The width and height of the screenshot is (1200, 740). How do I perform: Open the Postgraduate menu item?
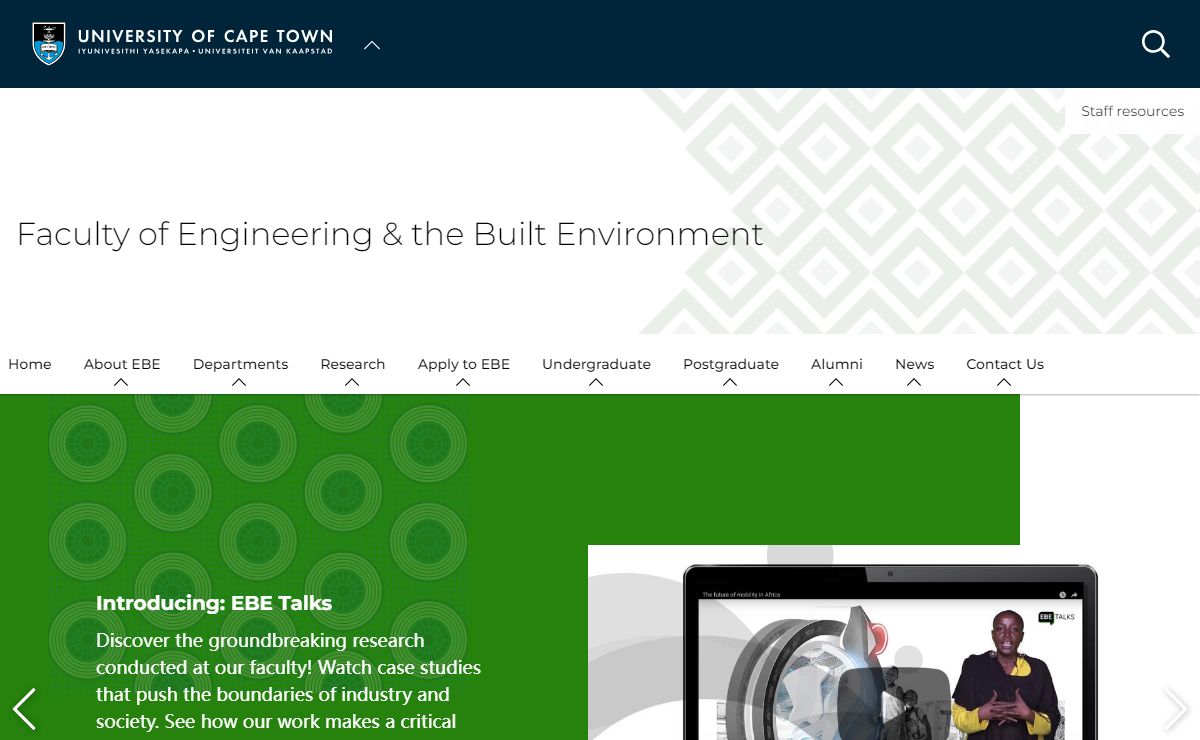click(731, 364)
